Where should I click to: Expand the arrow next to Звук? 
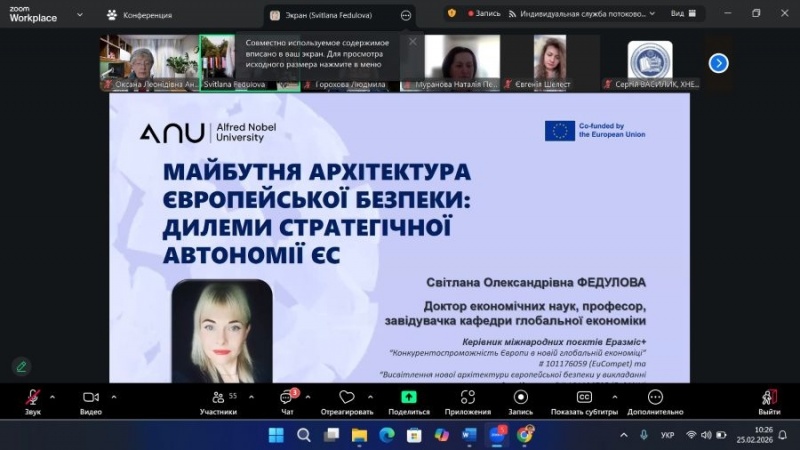point(55,396)
